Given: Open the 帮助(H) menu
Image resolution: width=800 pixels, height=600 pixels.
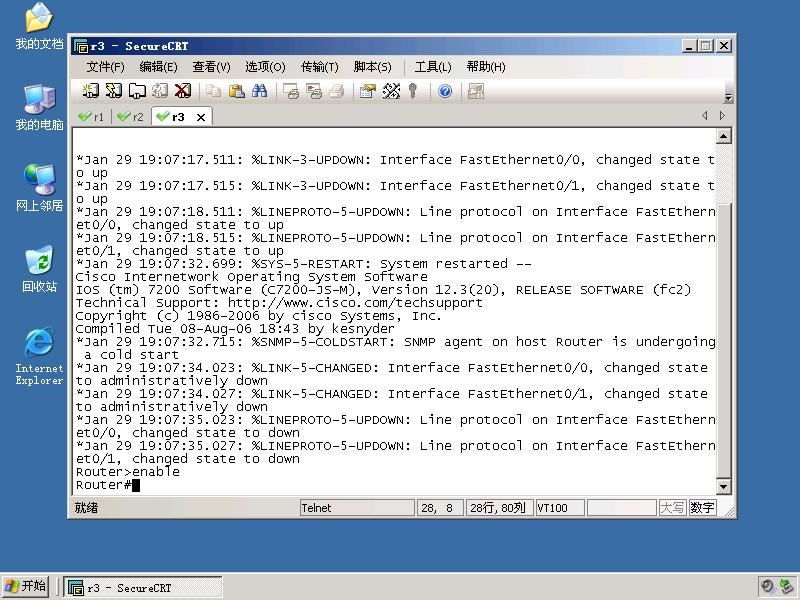Looking at the screenshot, I should coord(486,67).
